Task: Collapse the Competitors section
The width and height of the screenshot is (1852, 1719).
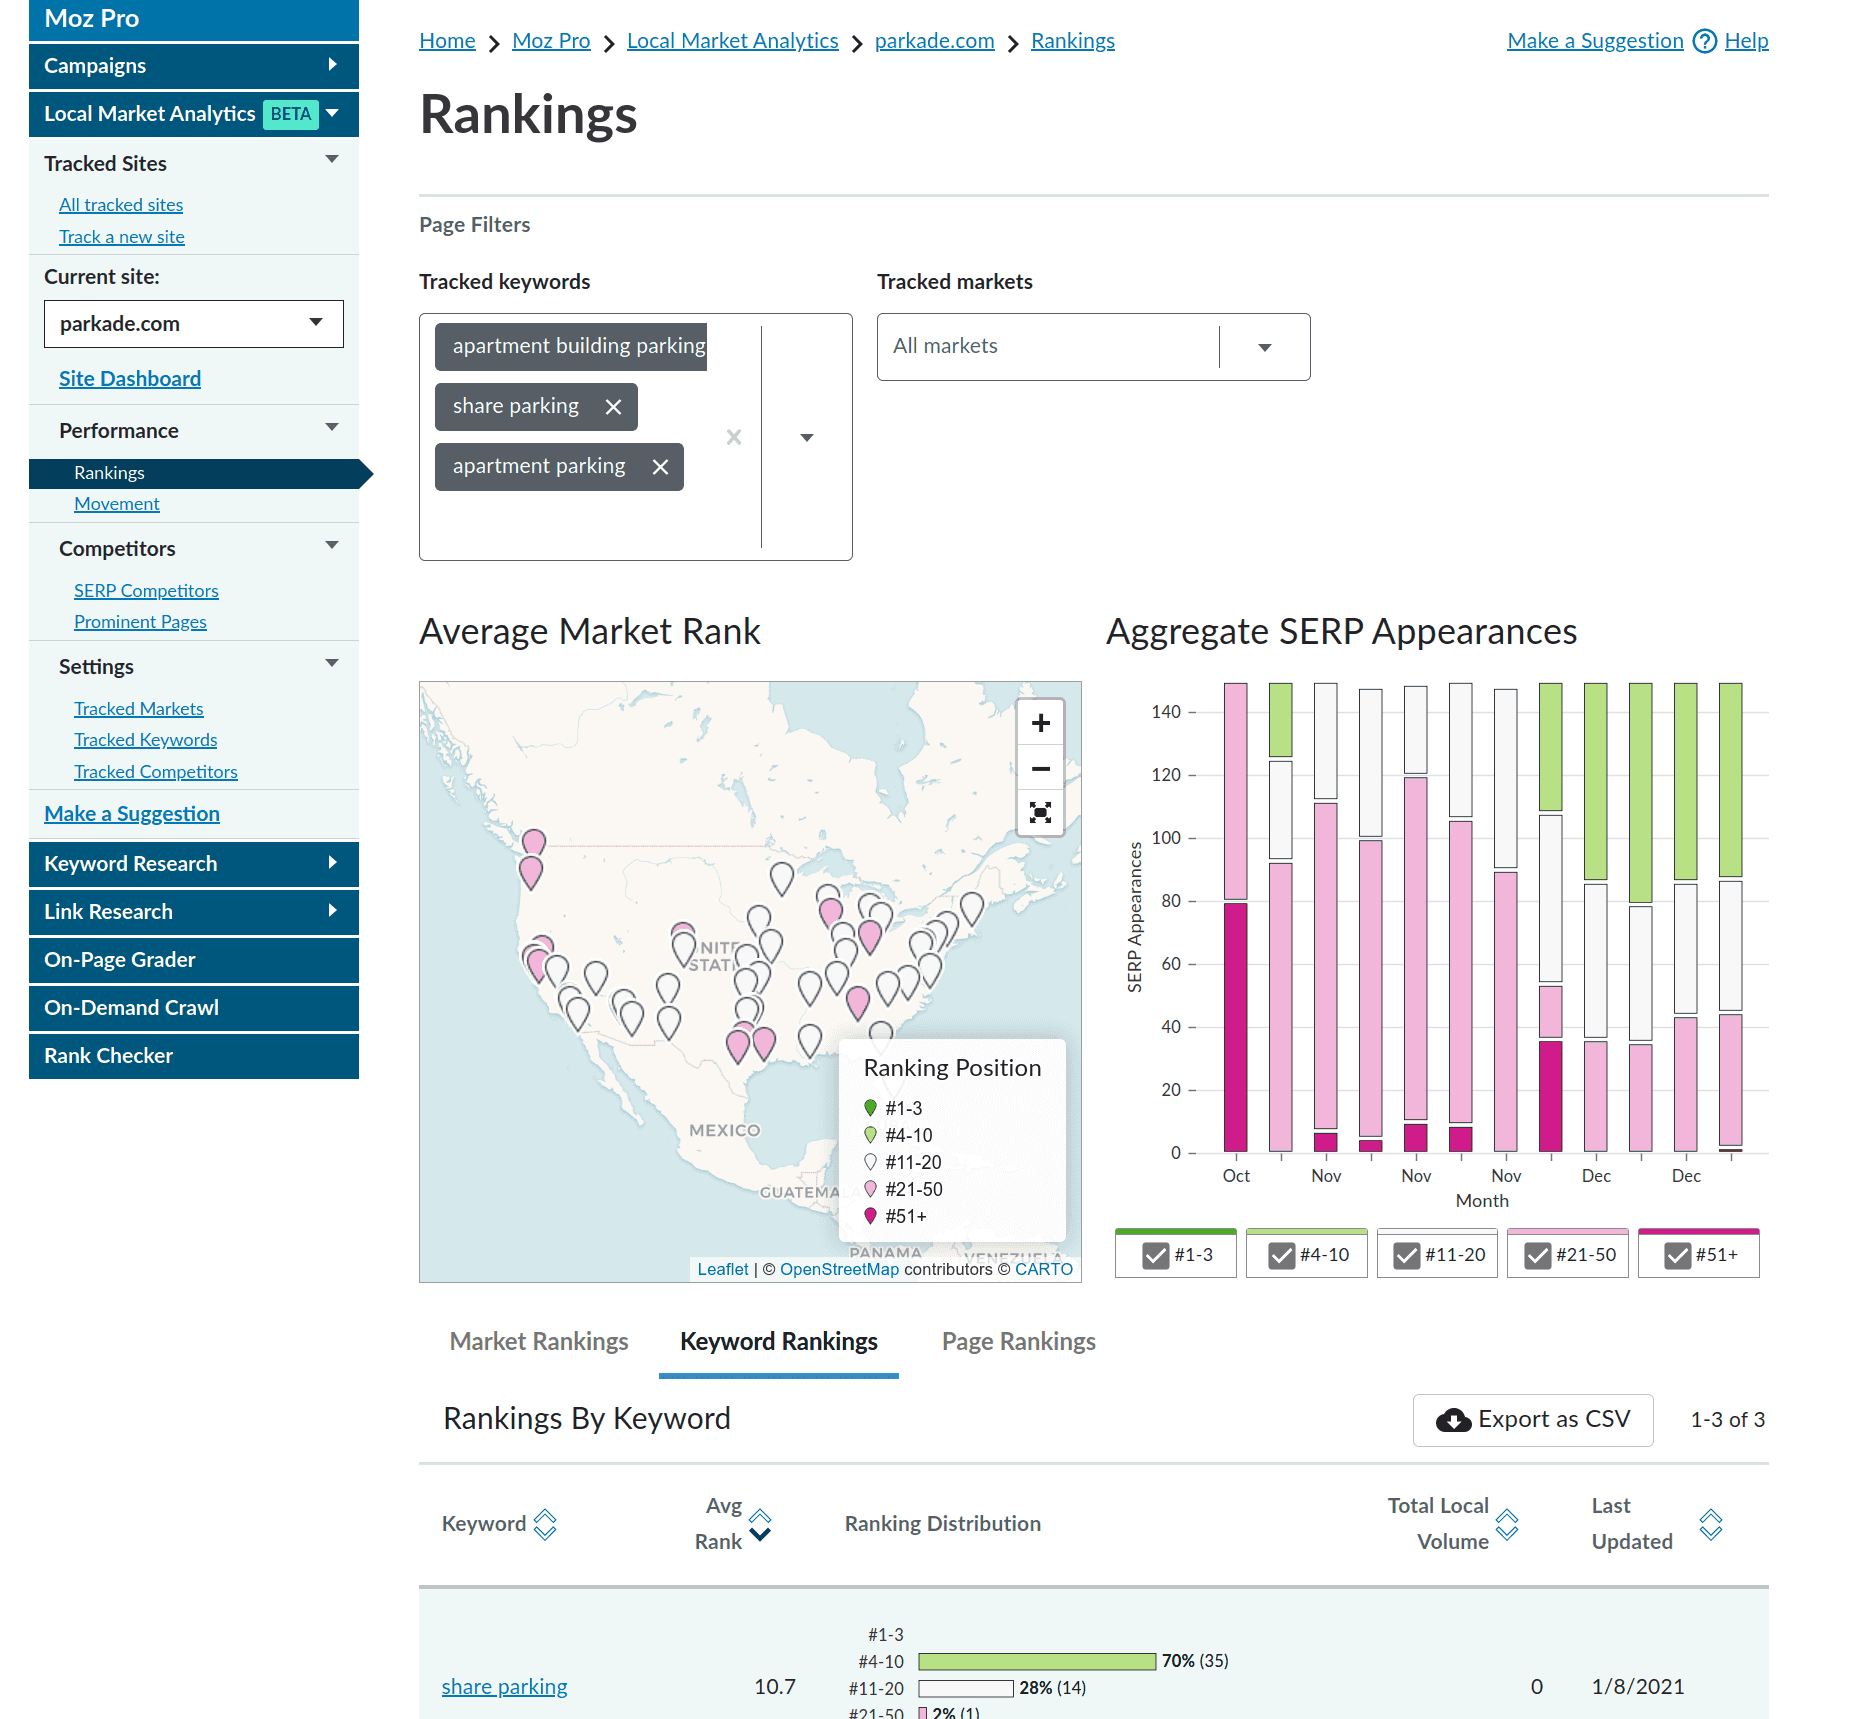Action: pyautogui.click(x=333, y=546)
